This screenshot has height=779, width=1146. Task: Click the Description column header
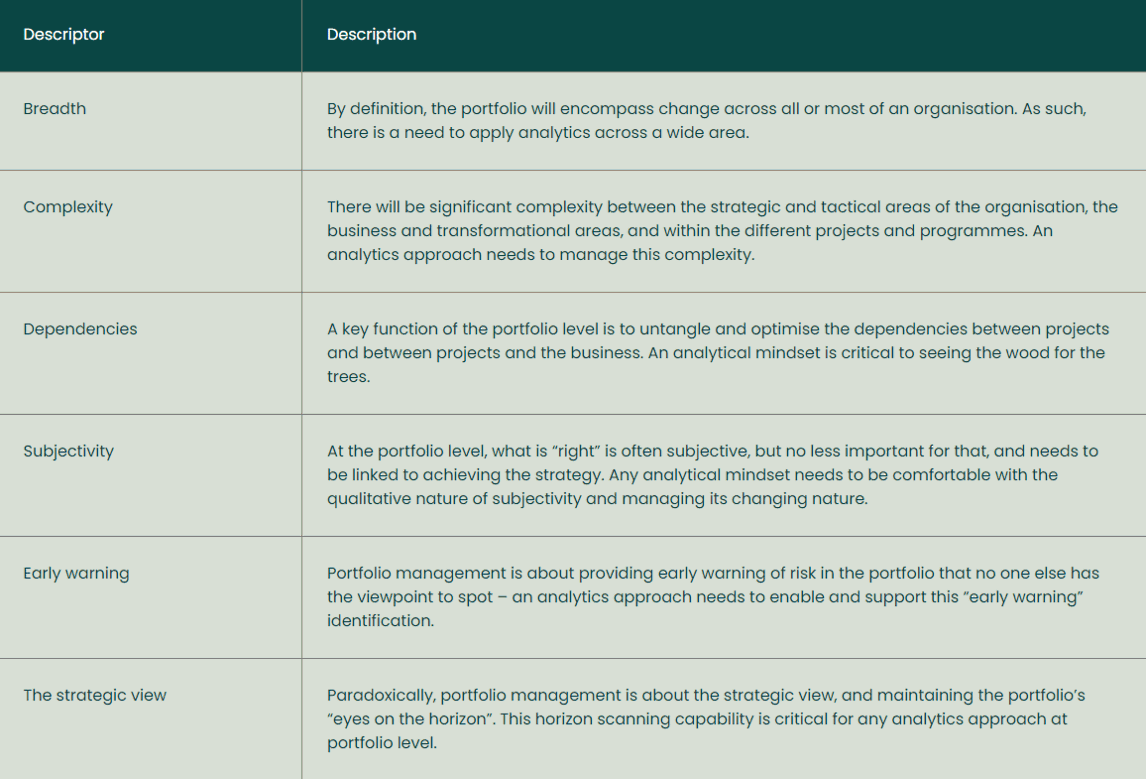pos(371,35)
